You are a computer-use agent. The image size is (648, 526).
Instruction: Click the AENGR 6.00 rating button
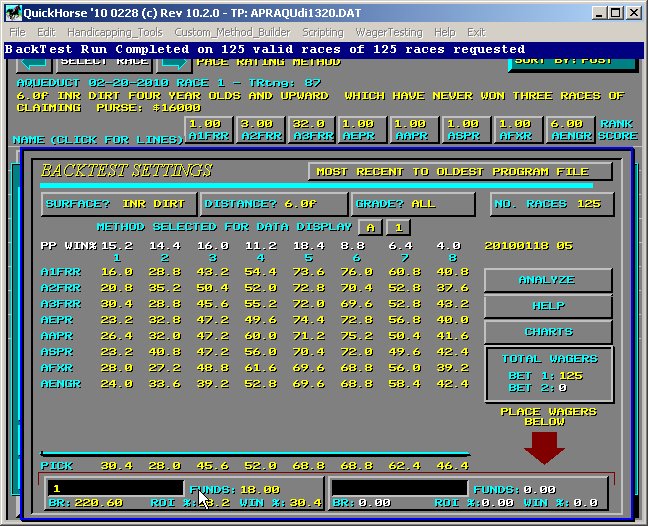[x=570, y=130]
